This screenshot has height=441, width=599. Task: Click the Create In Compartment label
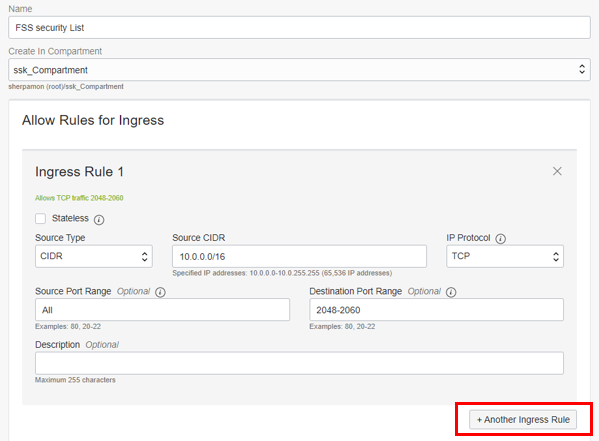tap(55, 51)
